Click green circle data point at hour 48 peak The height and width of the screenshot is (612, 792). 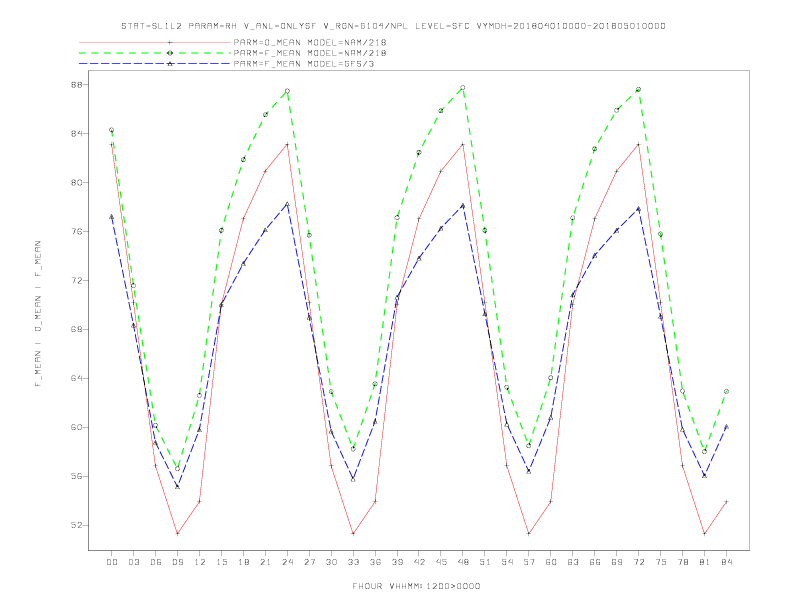click(x=463, y=88)
